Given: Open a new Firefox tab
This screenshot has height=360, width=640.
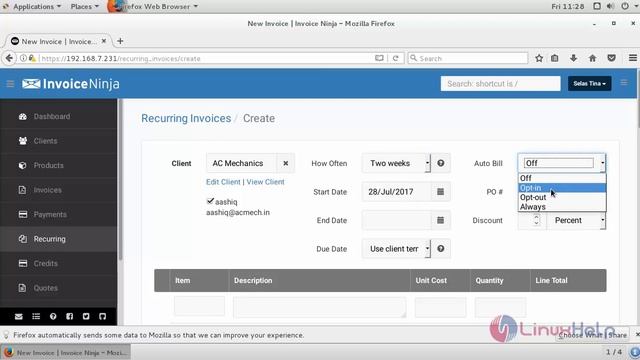Looking at the screenshot, I should click(120, 41).
